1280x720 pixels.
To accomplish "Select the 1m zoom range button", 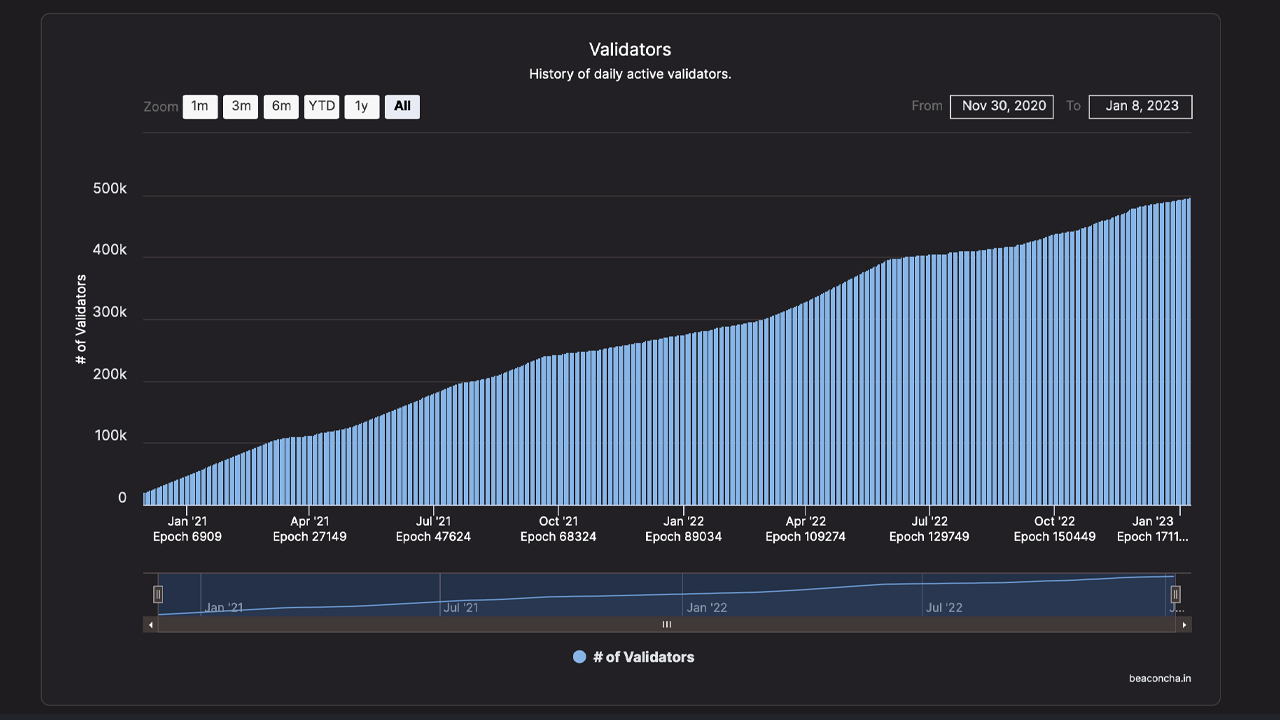I will (200, 106).
